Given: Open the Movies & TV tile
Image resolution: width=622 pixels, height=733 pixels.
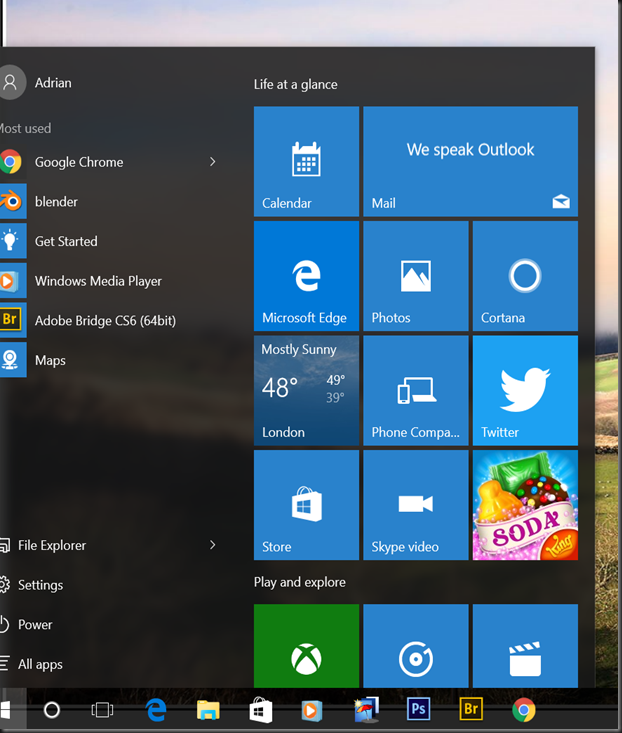Looking at the screenshot, I should 525,646.
